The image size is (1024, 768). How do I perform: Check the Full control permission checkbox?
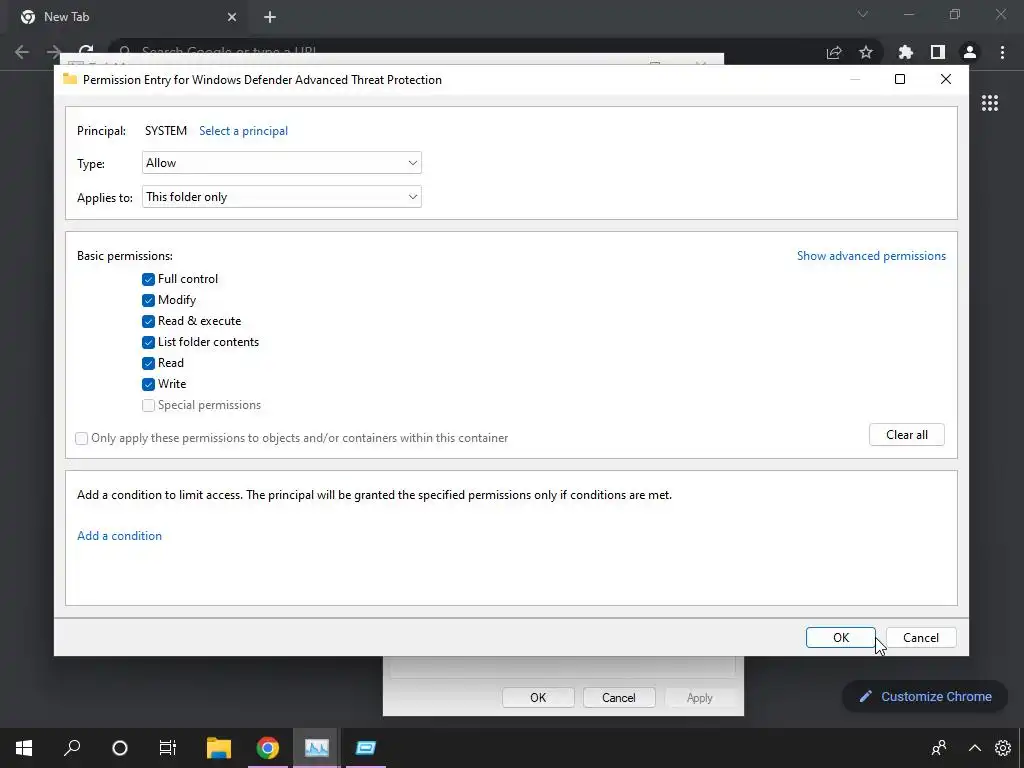148,280
